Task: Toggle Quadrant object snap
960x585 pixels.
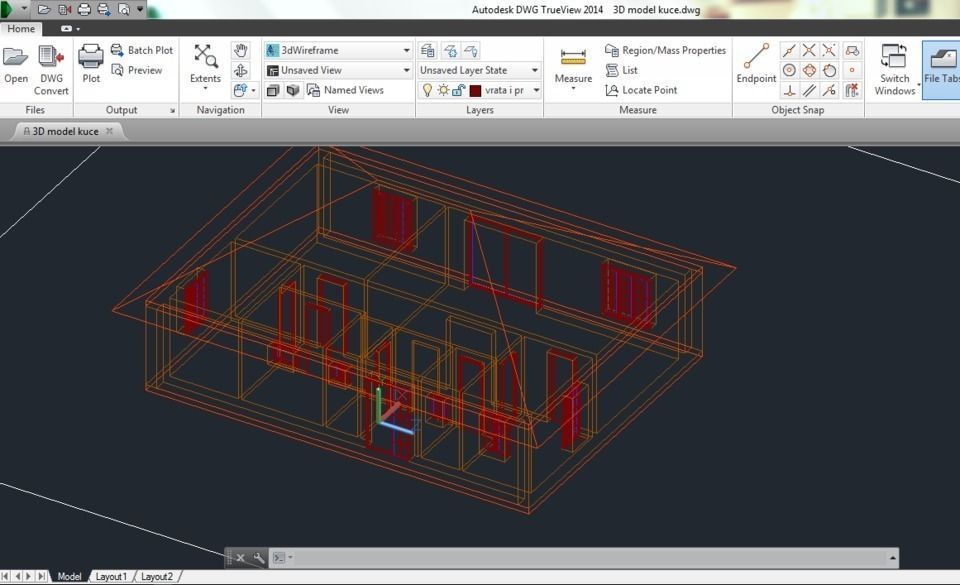Action: [x=809, y=70]
